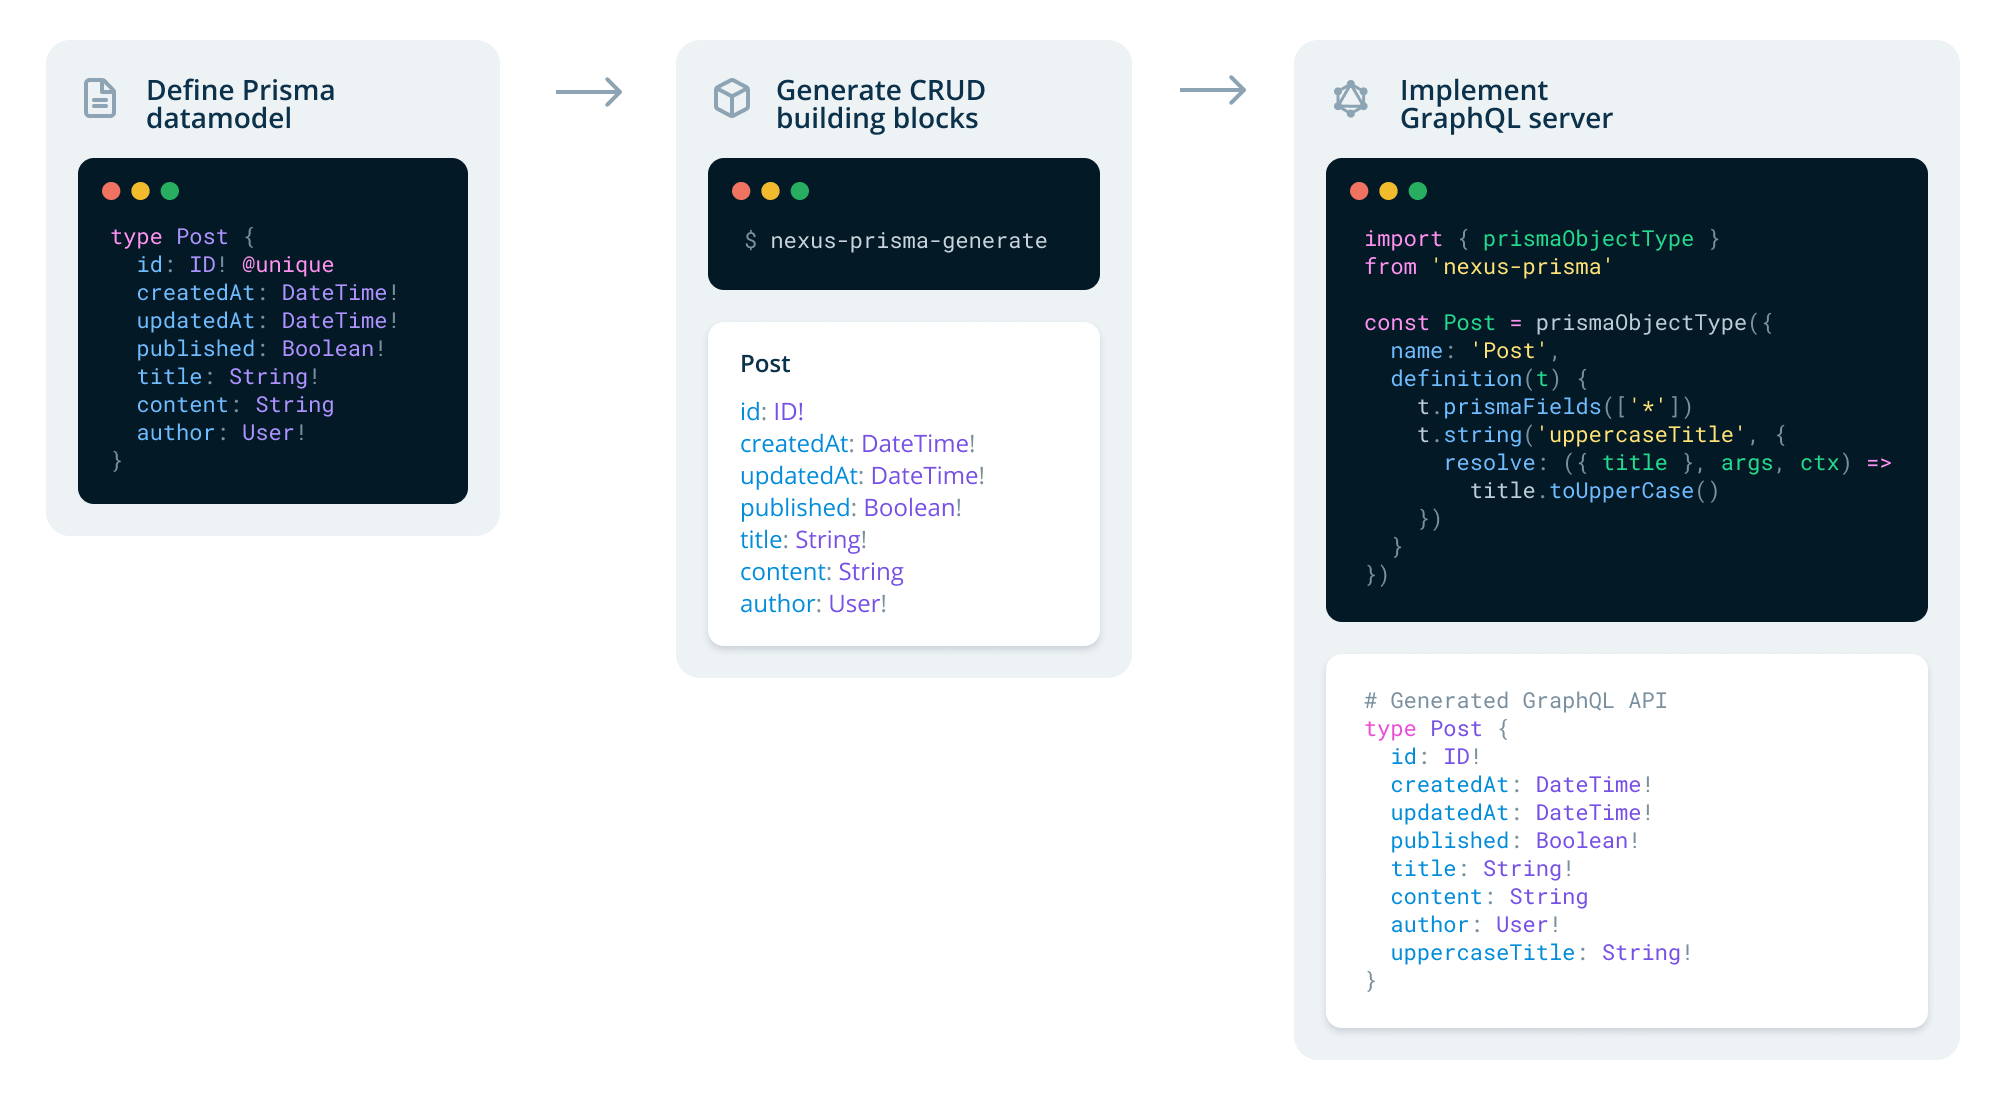Click the yellow dot on the nexus-prisma-generate terminal
This screenshot has width=2000, height=1100.
pyautogui.click(x=770, y=190)
